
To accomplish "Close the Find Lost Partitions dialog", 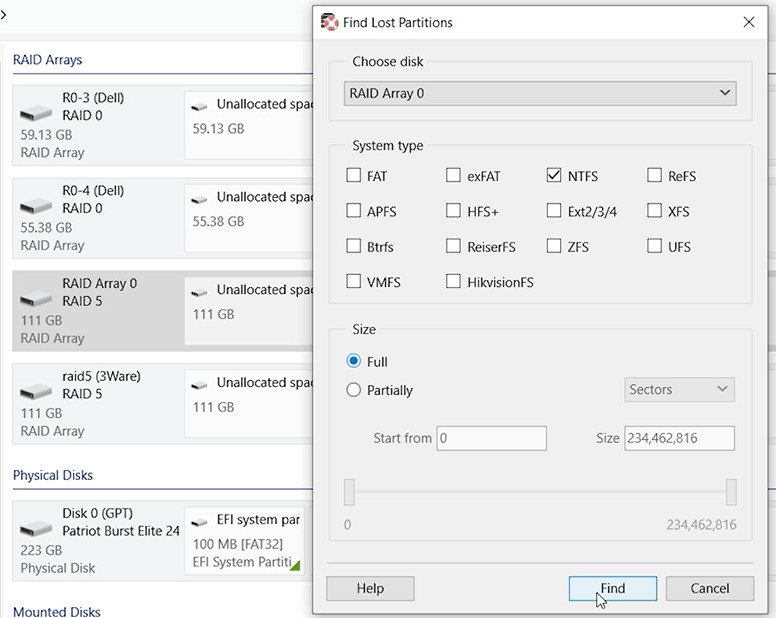I will [749, 22].
